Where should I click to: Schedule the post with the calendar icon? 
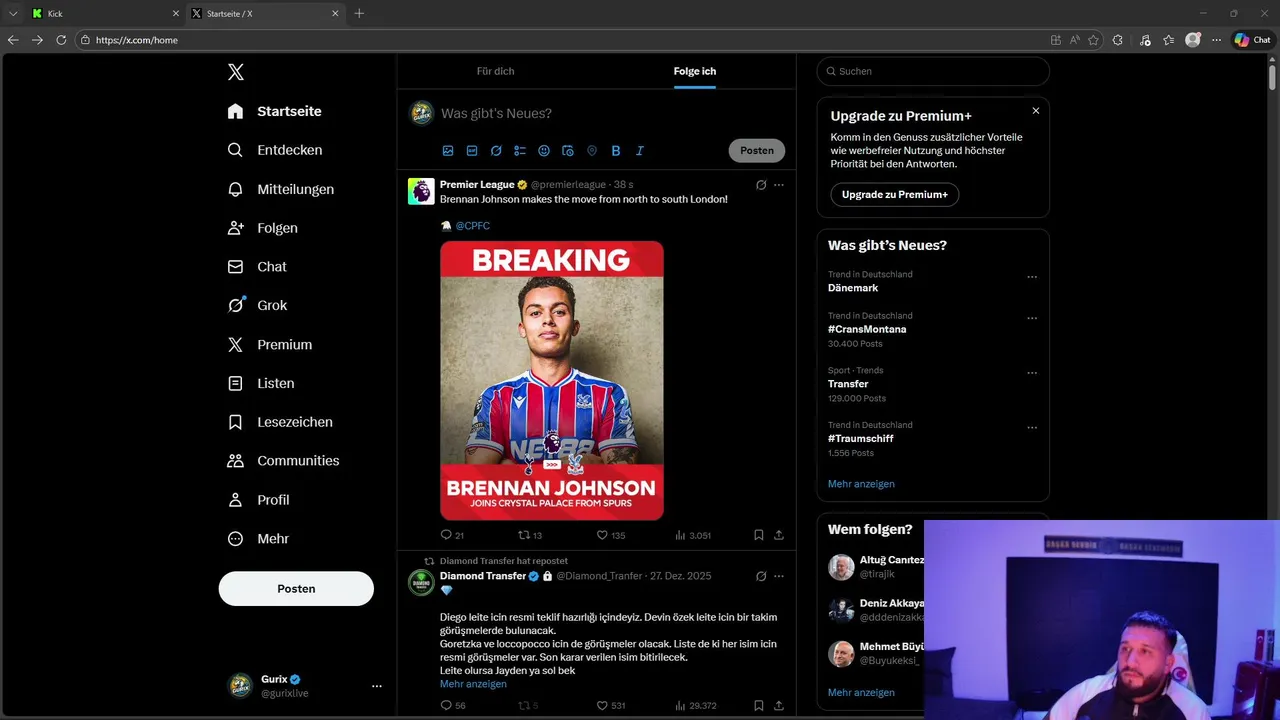tap(568, 151)
